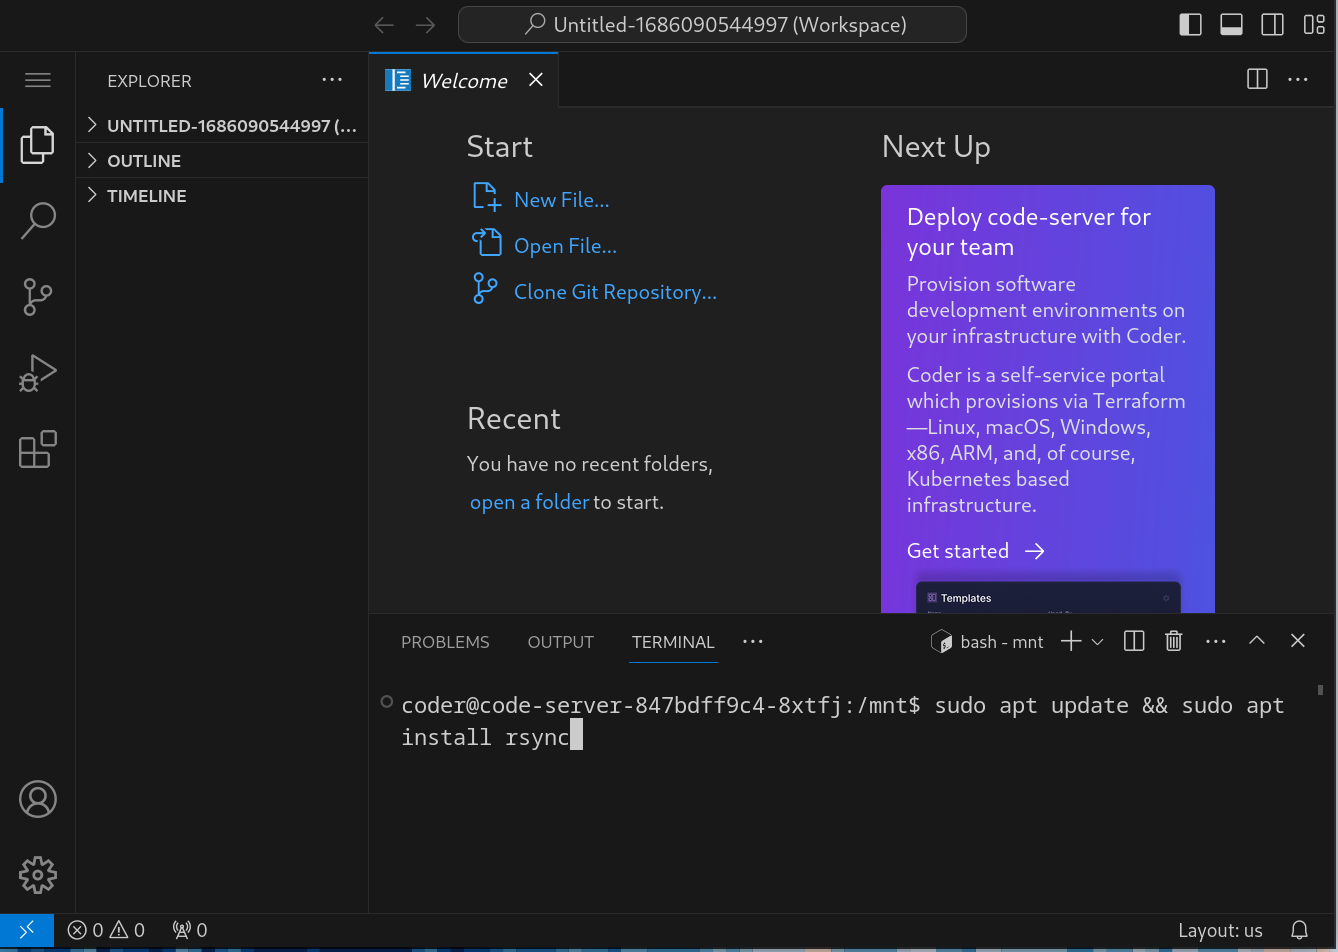Image resolution: width=1338 pixels, height=952 pixels.
Task: Select the TERMINAL panel tab
Action: 673,642
